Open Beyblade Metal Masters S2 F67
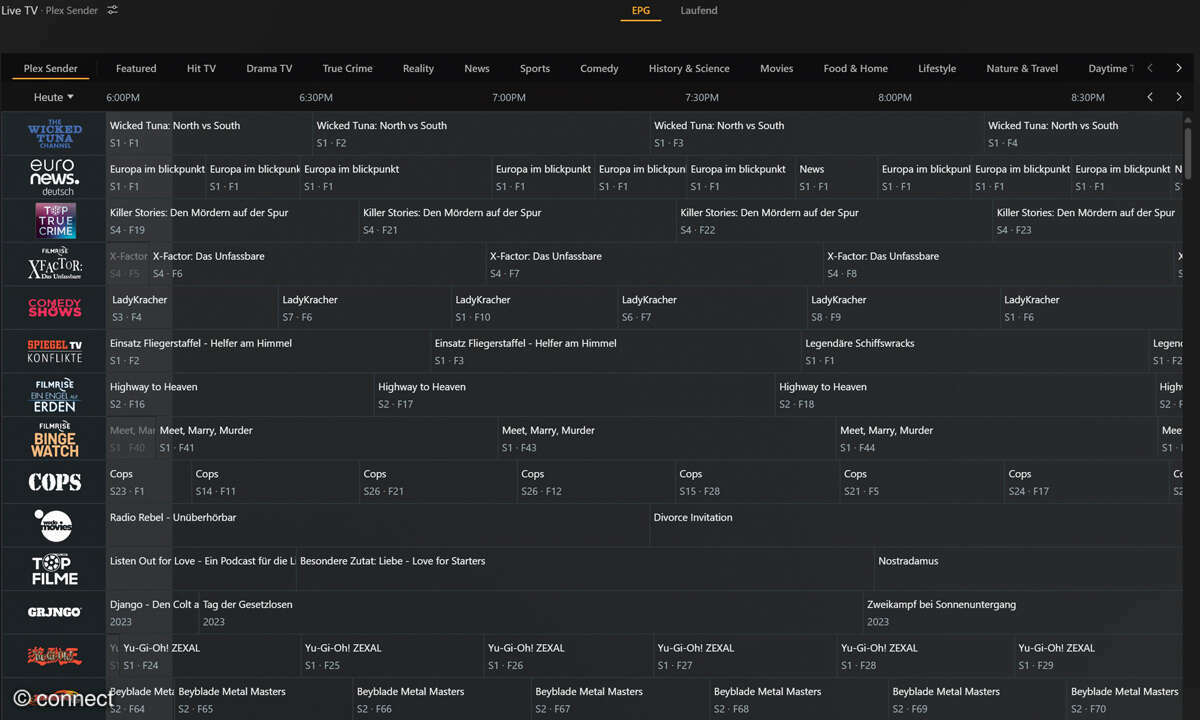This screenshot has height=720, width=1200. 620,699
